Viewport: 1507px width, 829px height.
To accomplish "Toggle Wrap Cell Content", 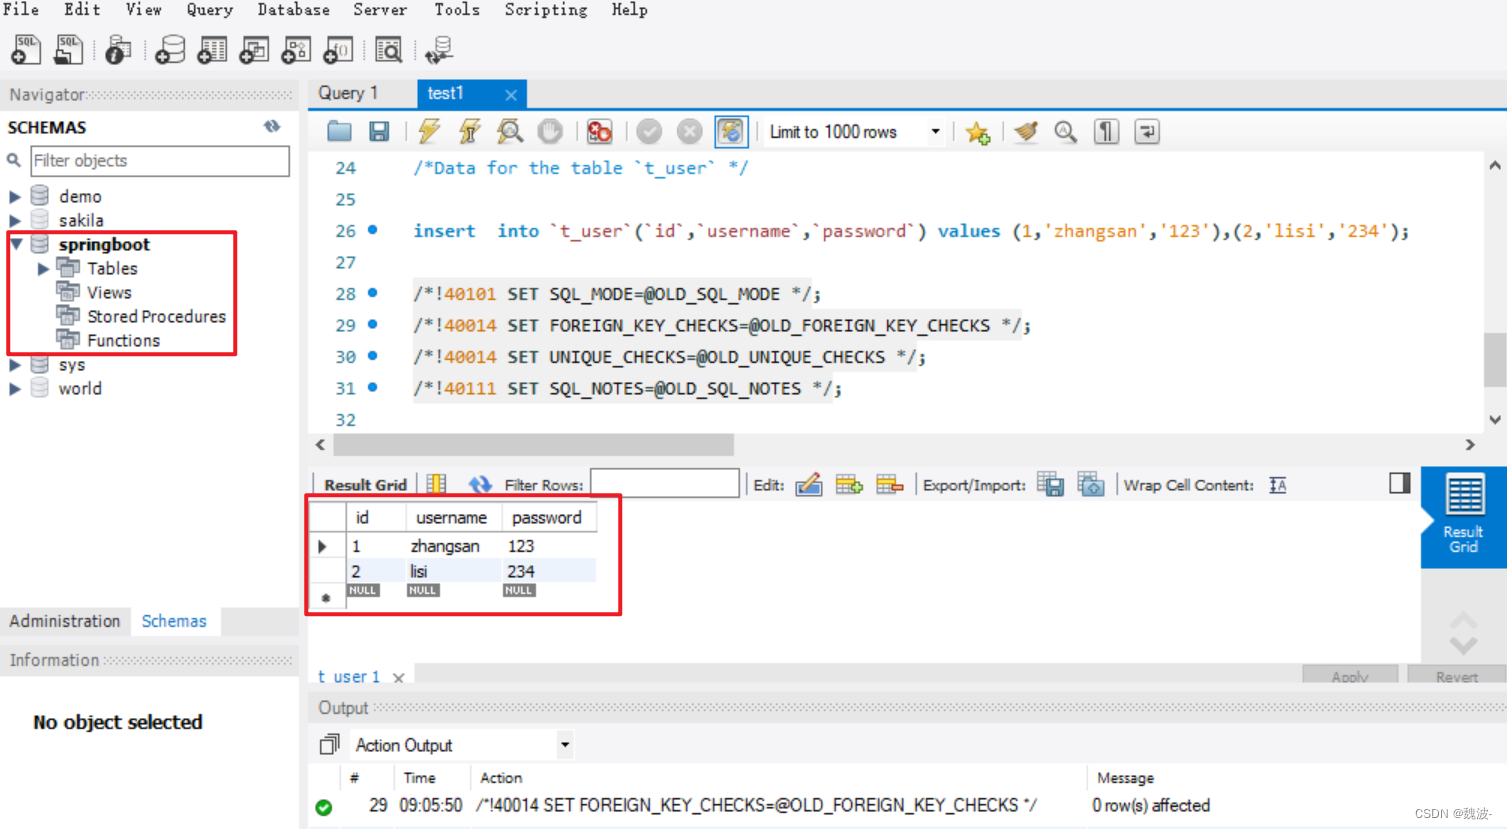I will click(1277, 484).
